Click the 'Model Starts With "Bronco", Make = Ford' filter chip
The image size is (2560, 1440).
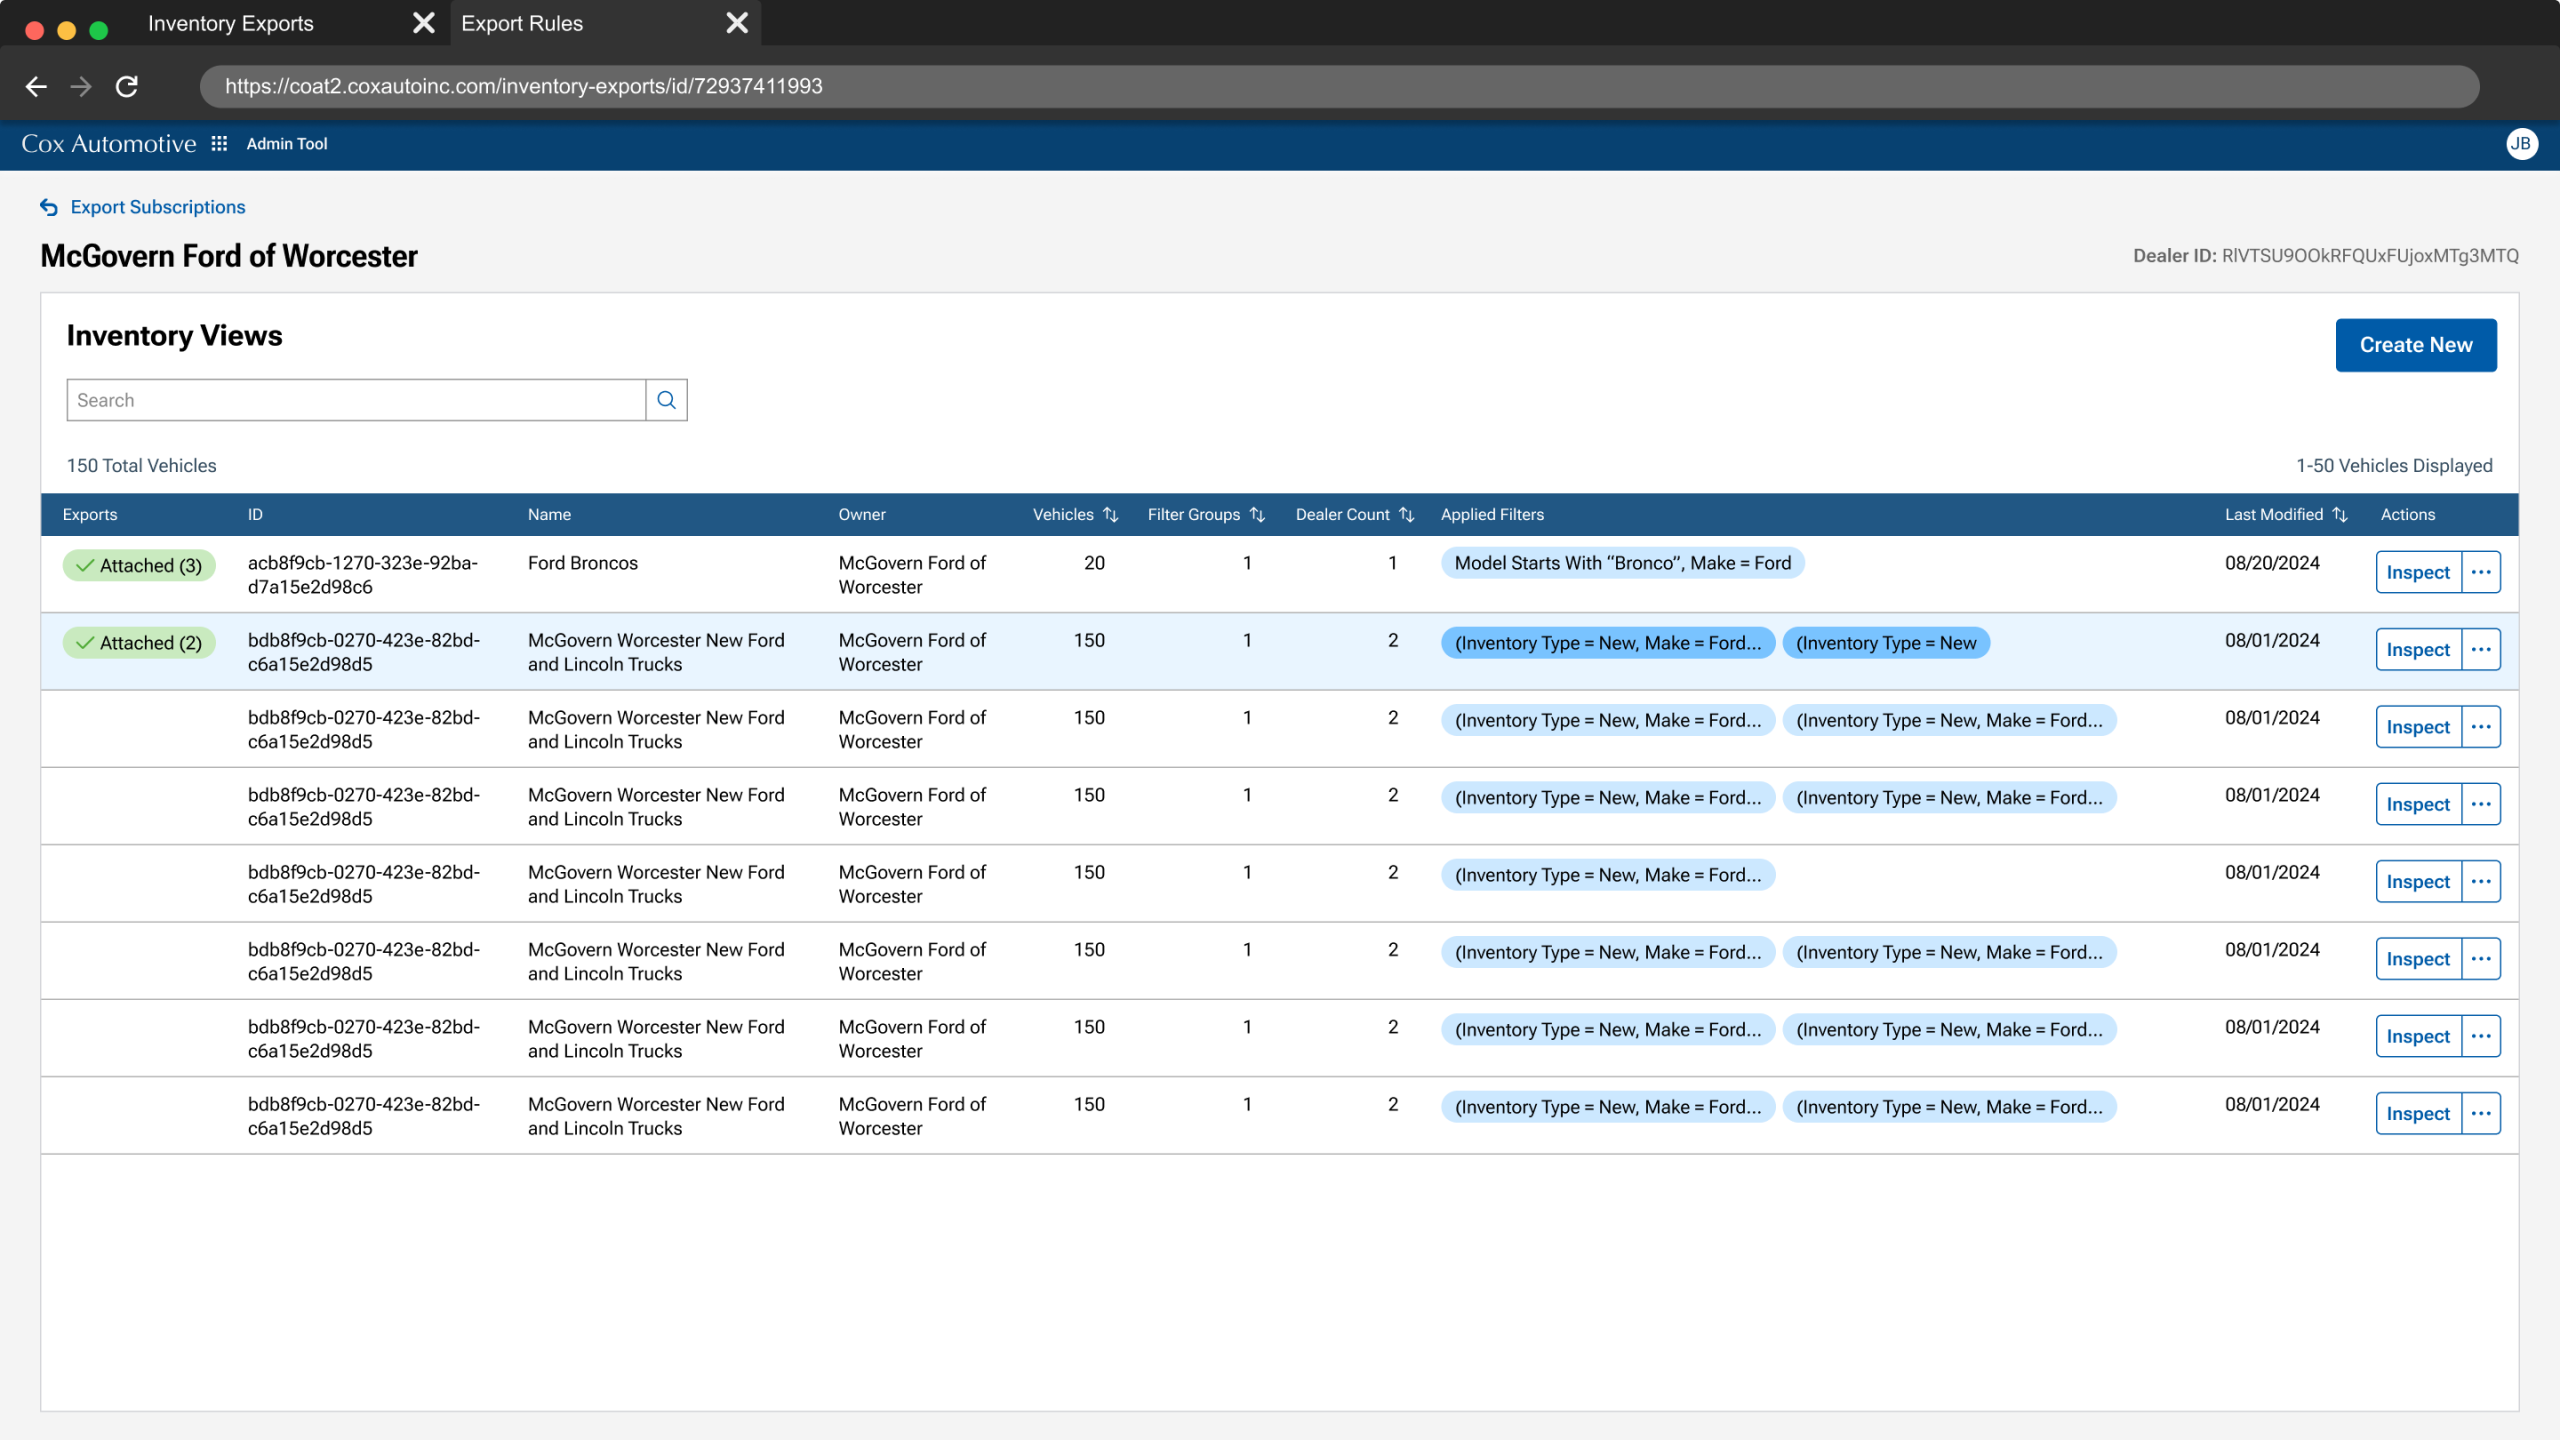[1623, 563]
